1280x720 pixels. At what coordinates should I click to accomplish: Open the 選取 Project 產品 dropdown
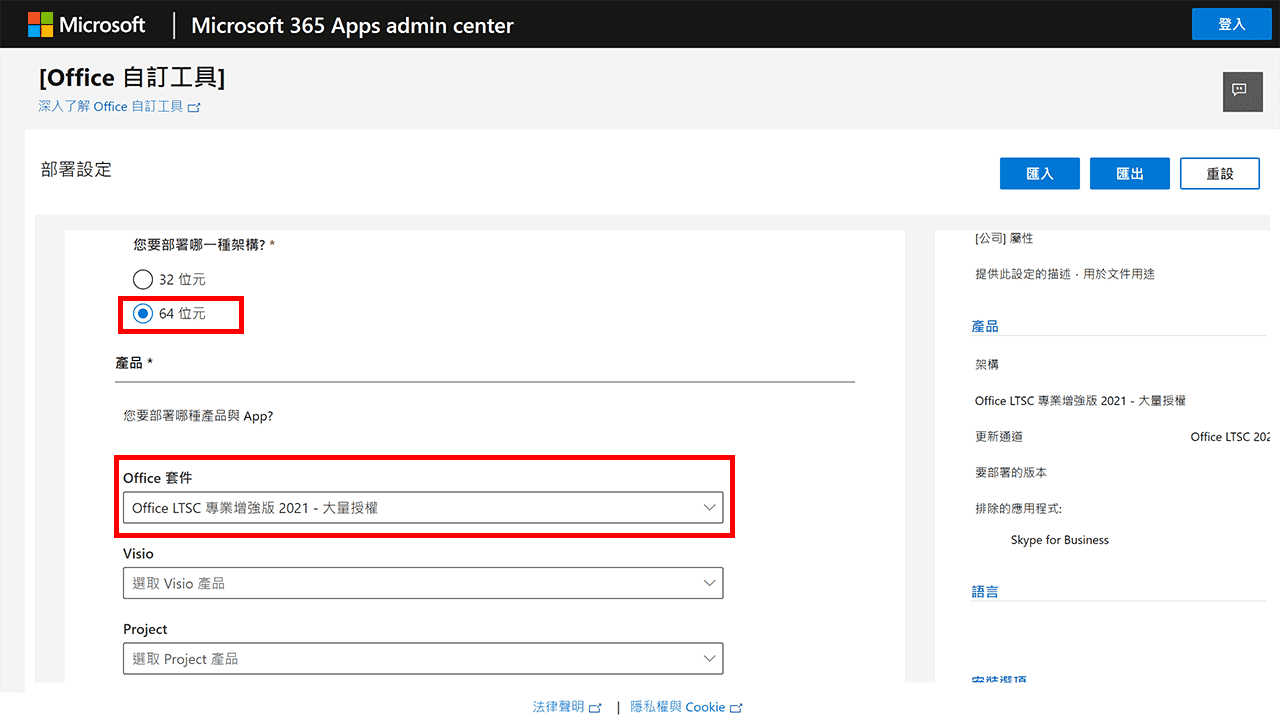coord(423,658)
